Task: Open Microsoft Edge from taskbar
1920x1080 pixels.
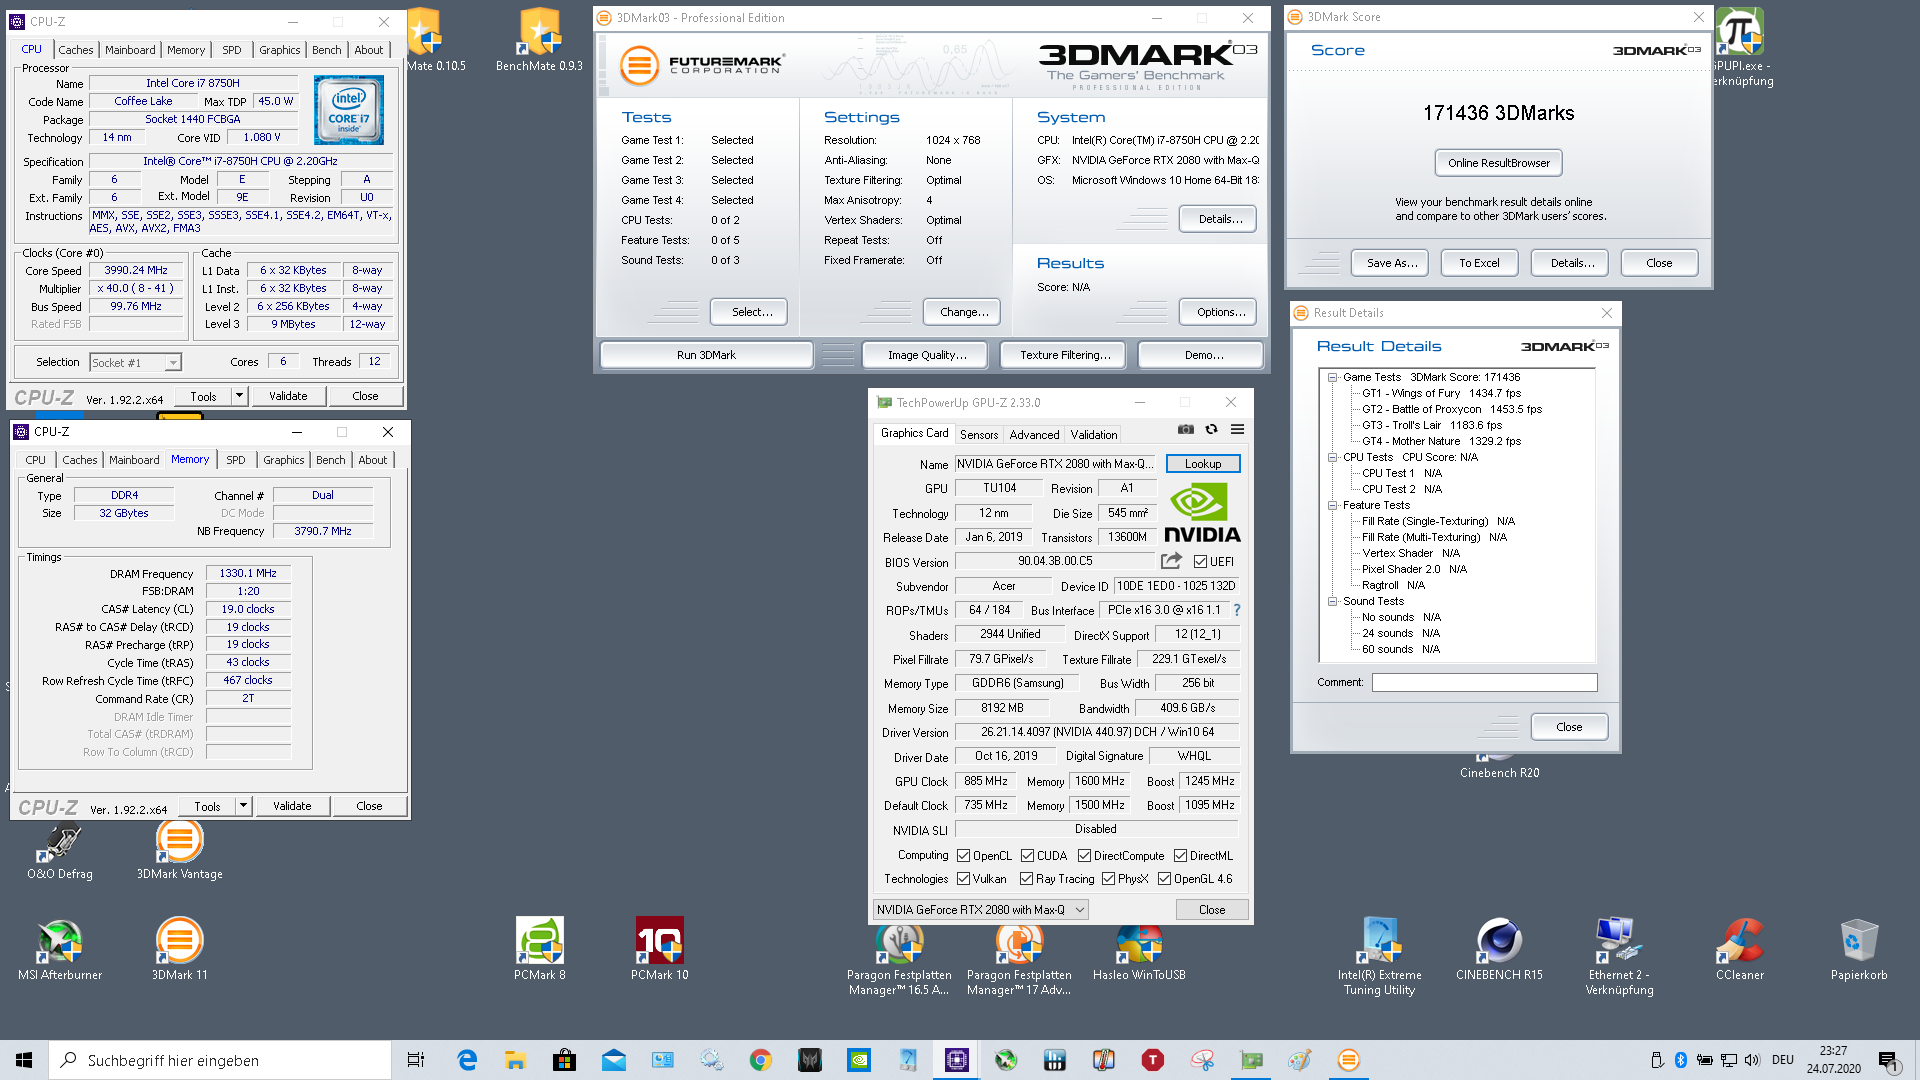Action: click(x=467, y=1060)
